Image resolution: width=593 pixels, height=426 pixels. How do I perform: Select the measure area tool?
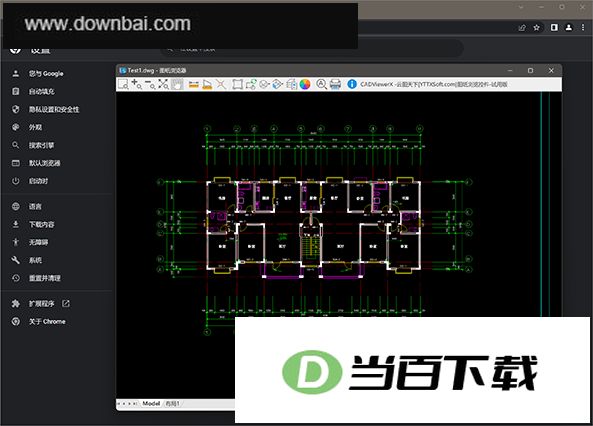click(x=207, y=84)
